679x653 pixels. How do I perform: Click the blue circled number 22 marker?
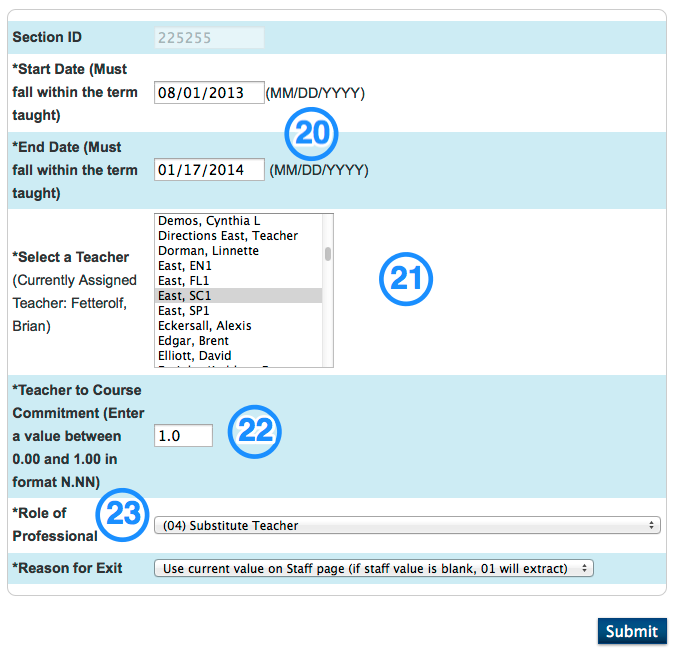click(x=256, y=430)
